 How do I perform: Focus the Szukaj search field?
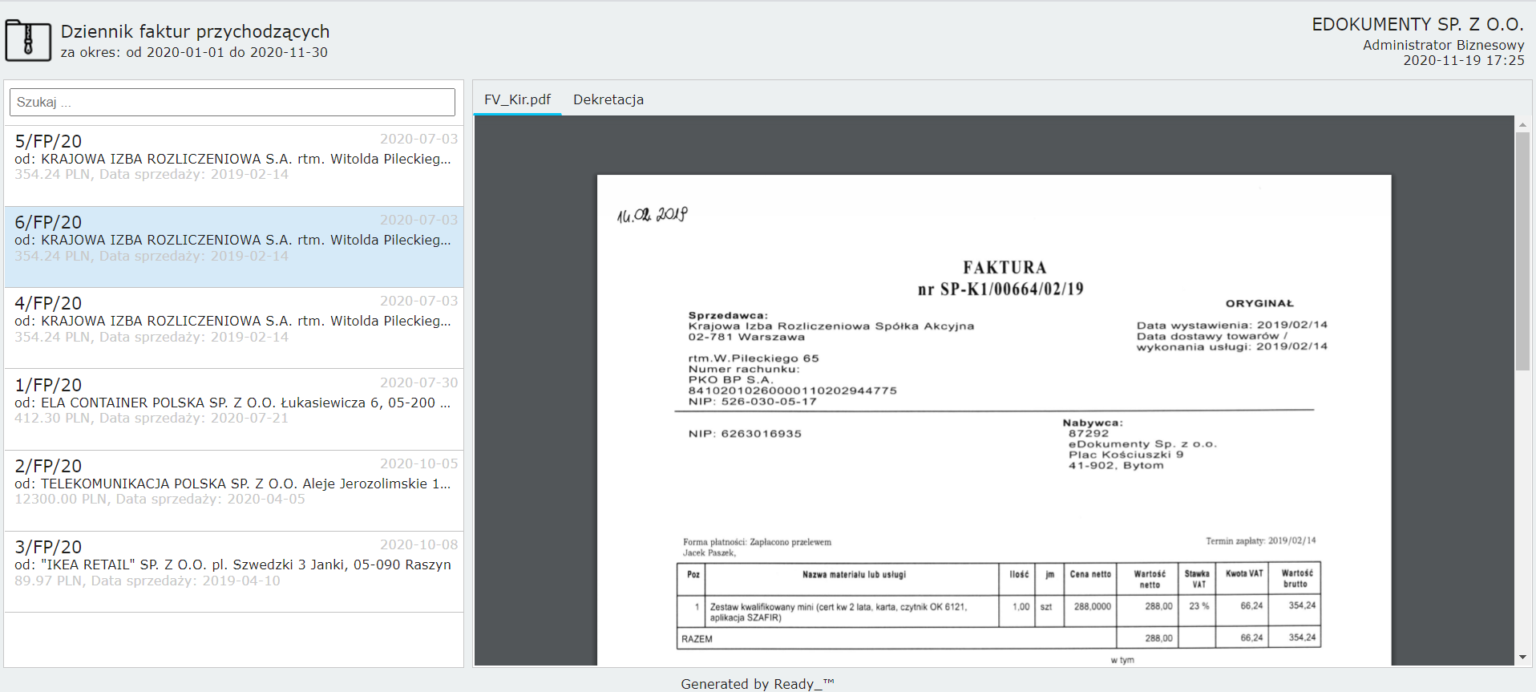pyautogui.click(x=232, y=102)
